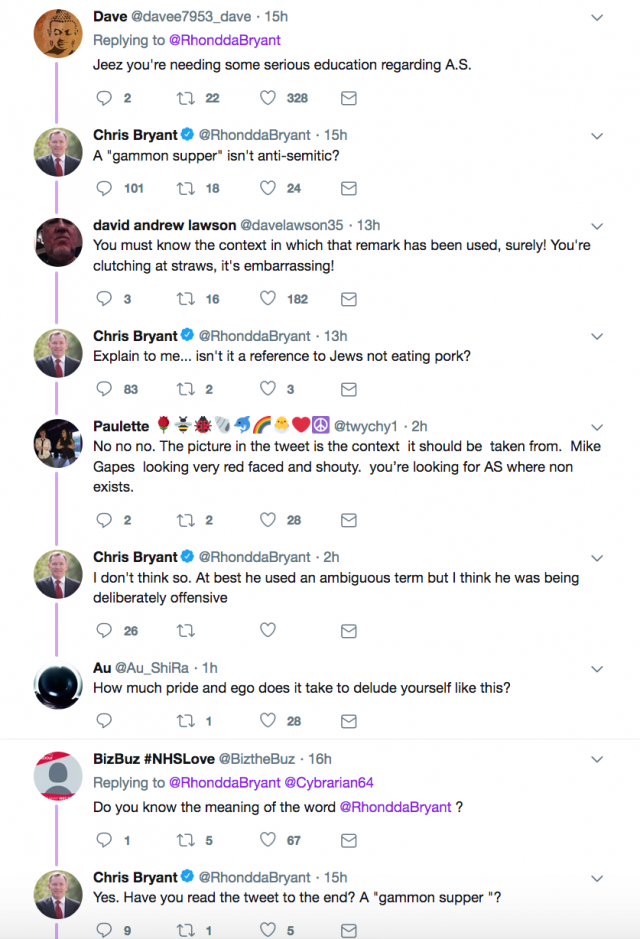Retweet BizBuz #NHSLove's tweet
Viewport: 640px width, 939px height.
tap(184, 841)
